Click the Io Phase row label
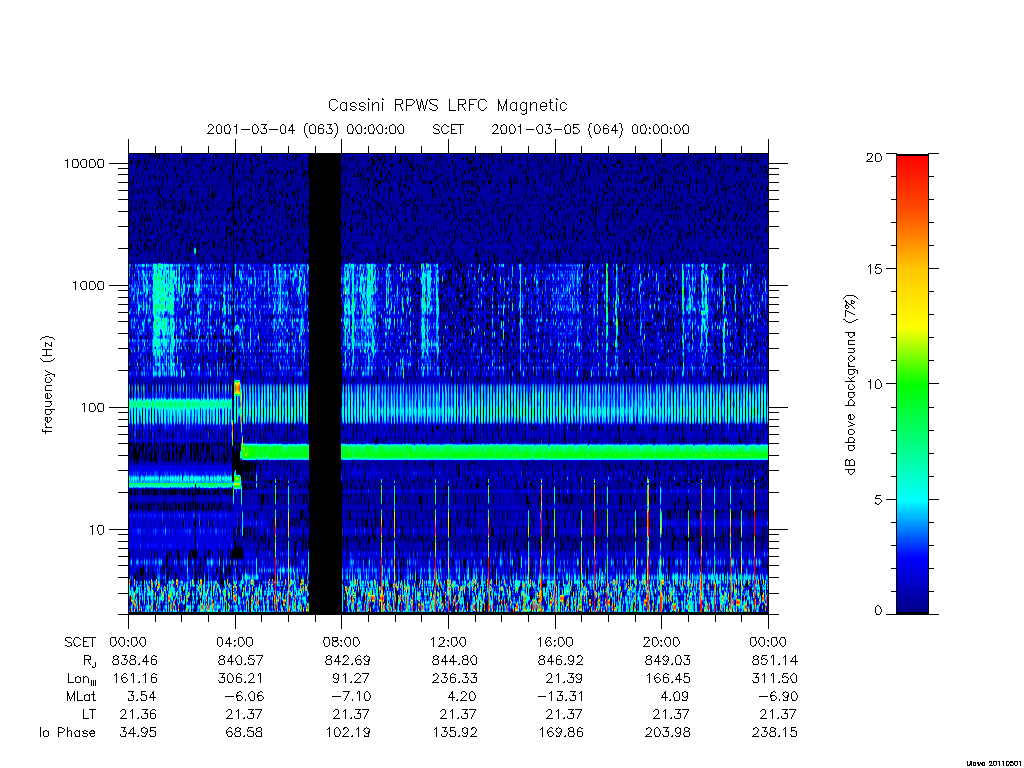 click(x=67, y=733)
